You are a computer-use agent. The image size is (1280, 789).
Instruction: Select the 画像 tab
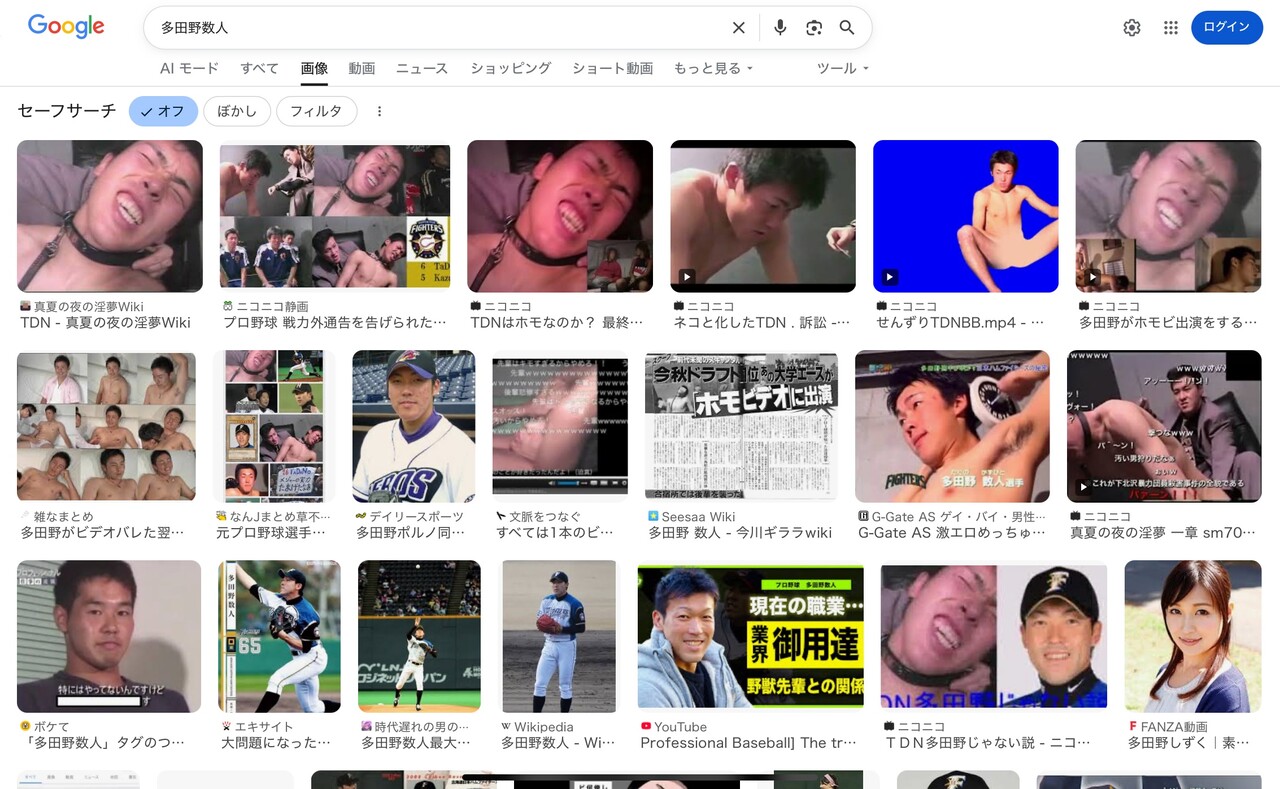[314, 68]
